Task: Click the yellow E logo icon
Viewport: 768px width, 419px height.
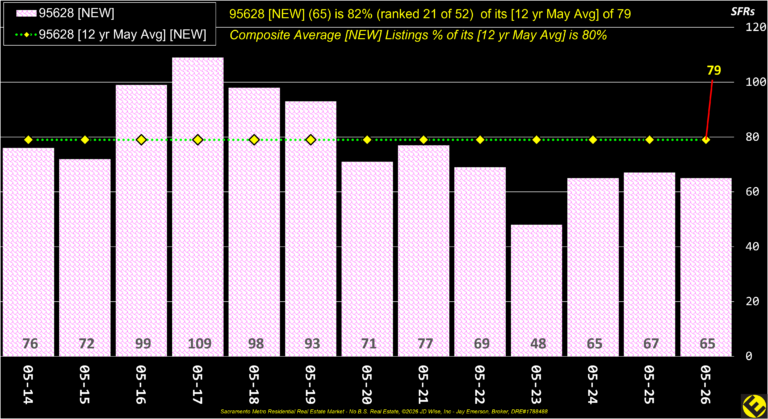Action: (754, 406)
